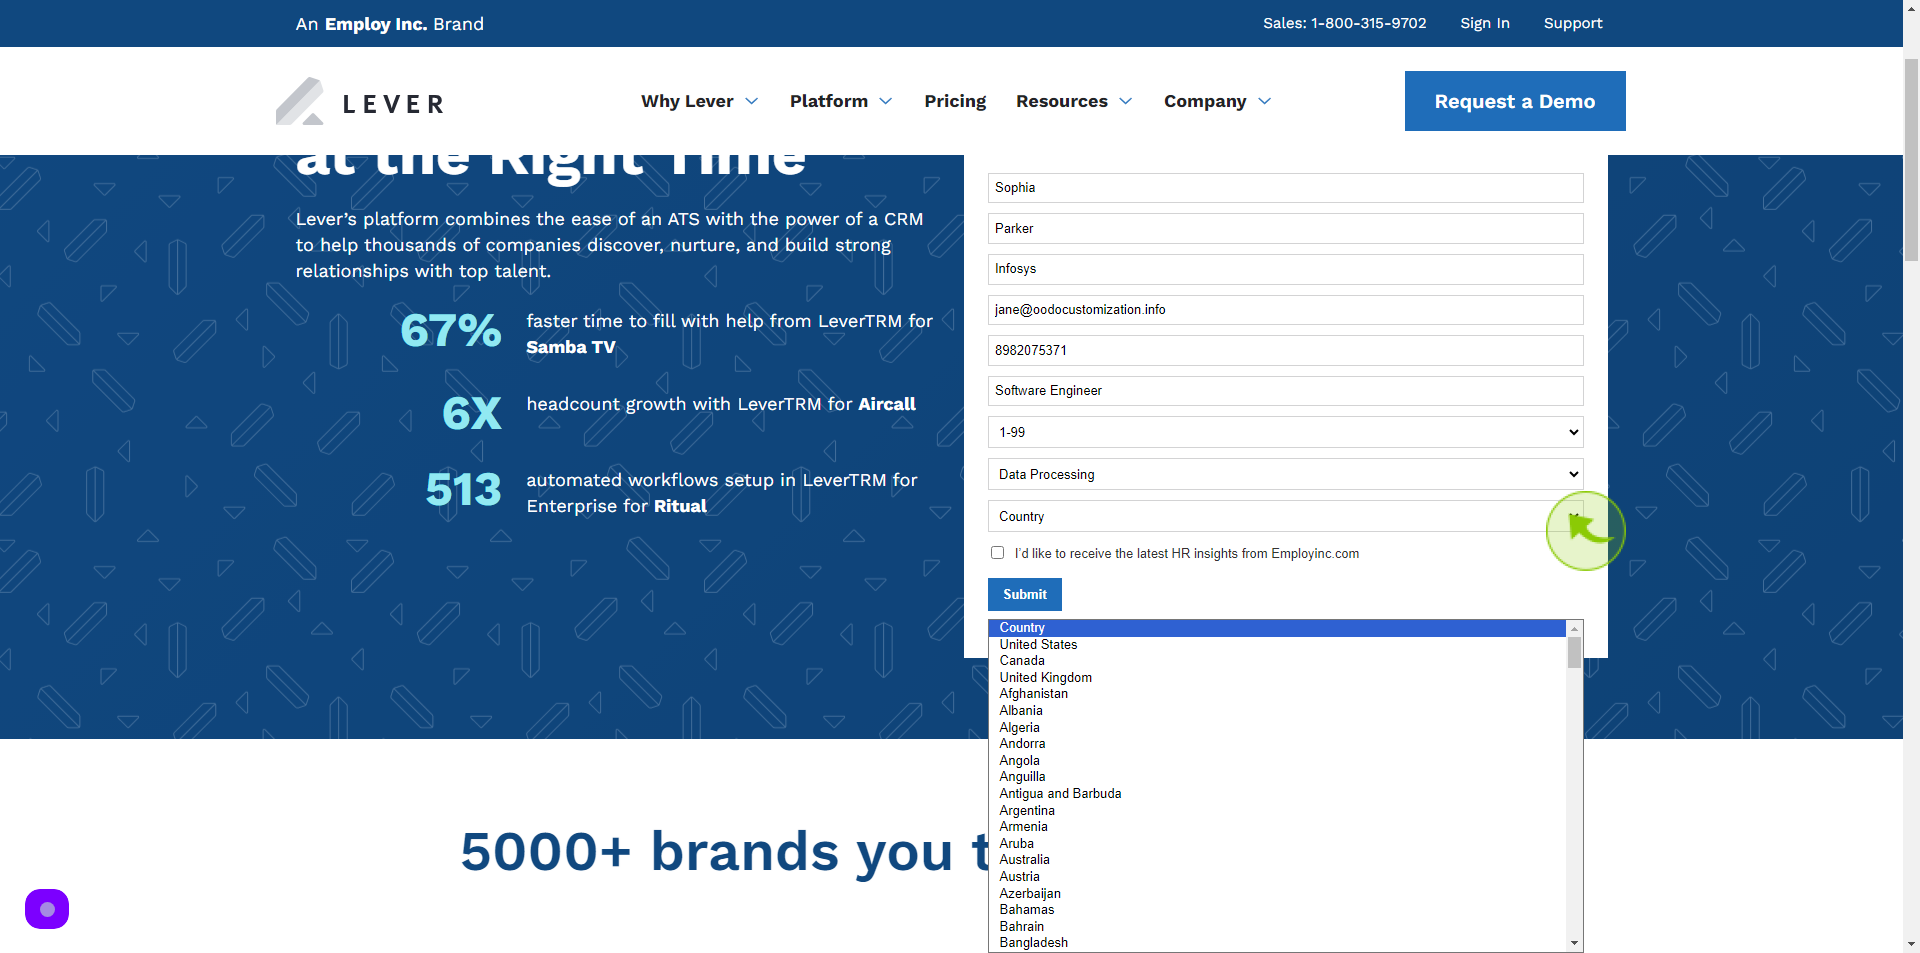Select Algeria from country list
Viewport: 1920px width, 953px height.
point(1277,728)
